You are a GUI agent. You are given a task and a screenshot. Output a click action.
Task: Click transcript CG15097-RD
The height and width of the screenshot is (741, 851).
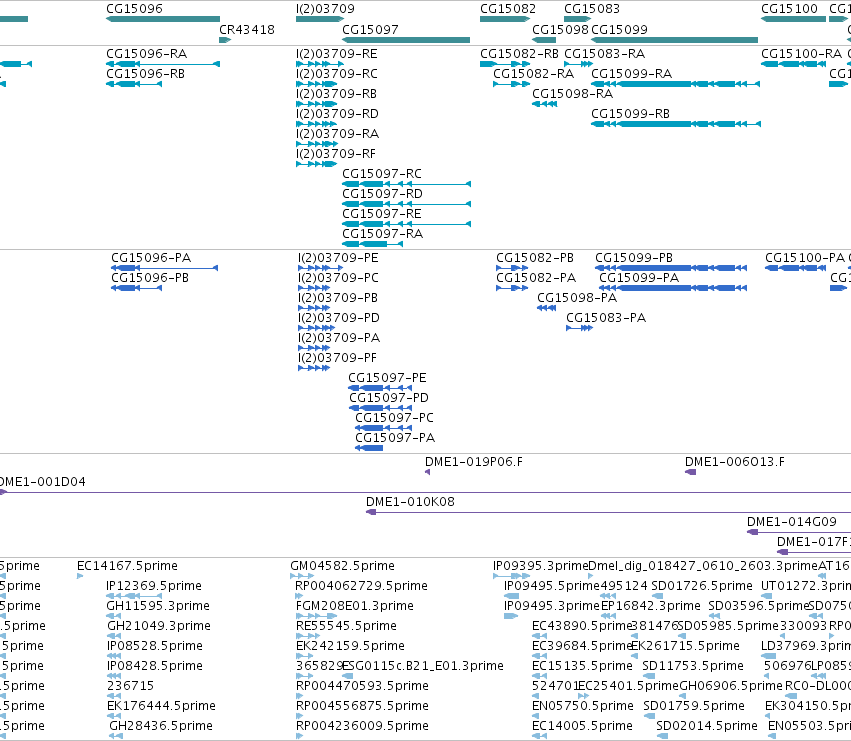tap(383, 194)
